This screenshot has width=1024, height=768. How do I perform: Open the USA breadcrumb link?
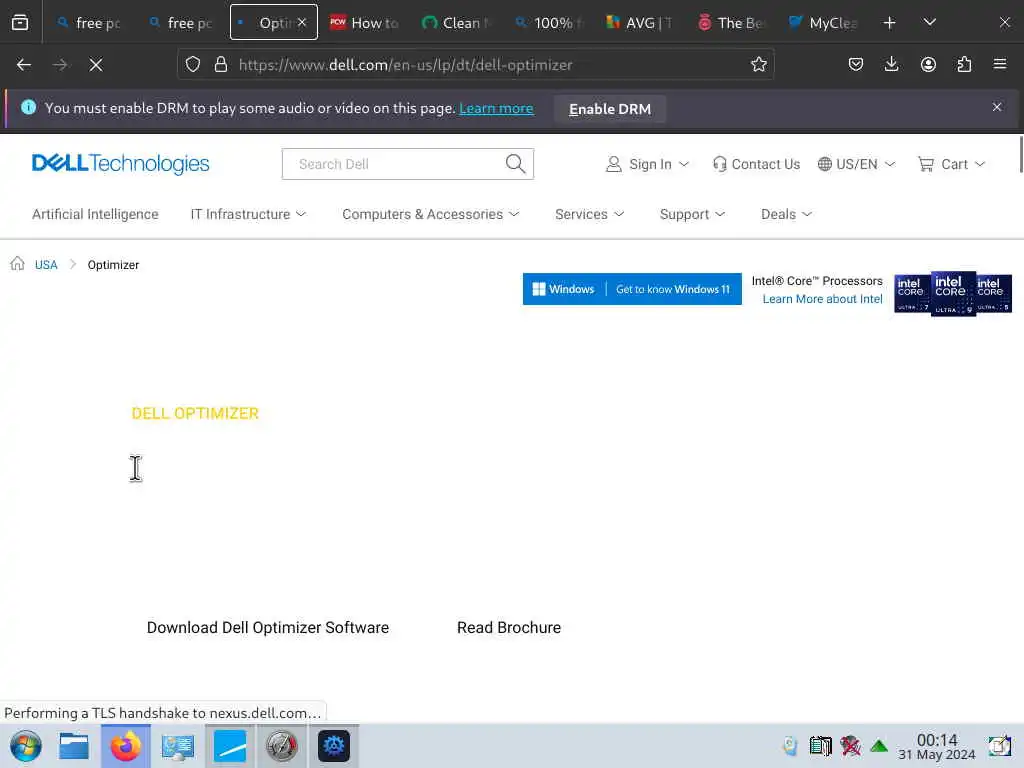pyautogui.click(x=46, y=264)
